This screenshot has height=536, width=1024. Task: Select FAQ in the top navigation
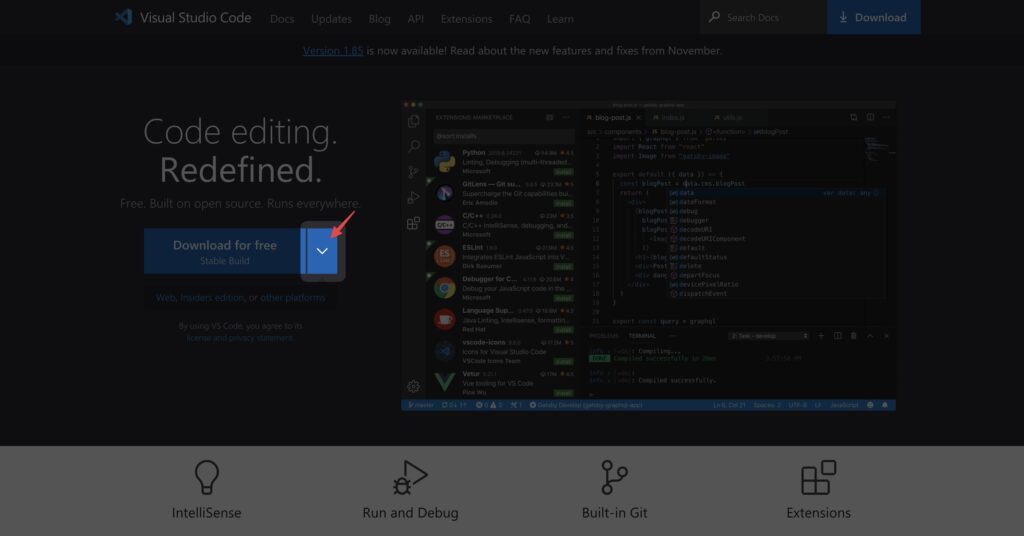519,18
